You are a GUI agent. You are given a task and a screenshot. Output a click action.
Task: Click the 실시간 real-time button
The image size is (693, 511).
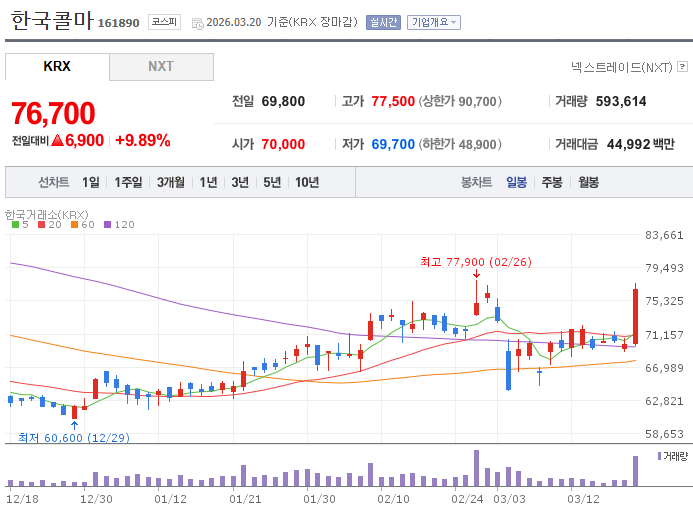383,22
